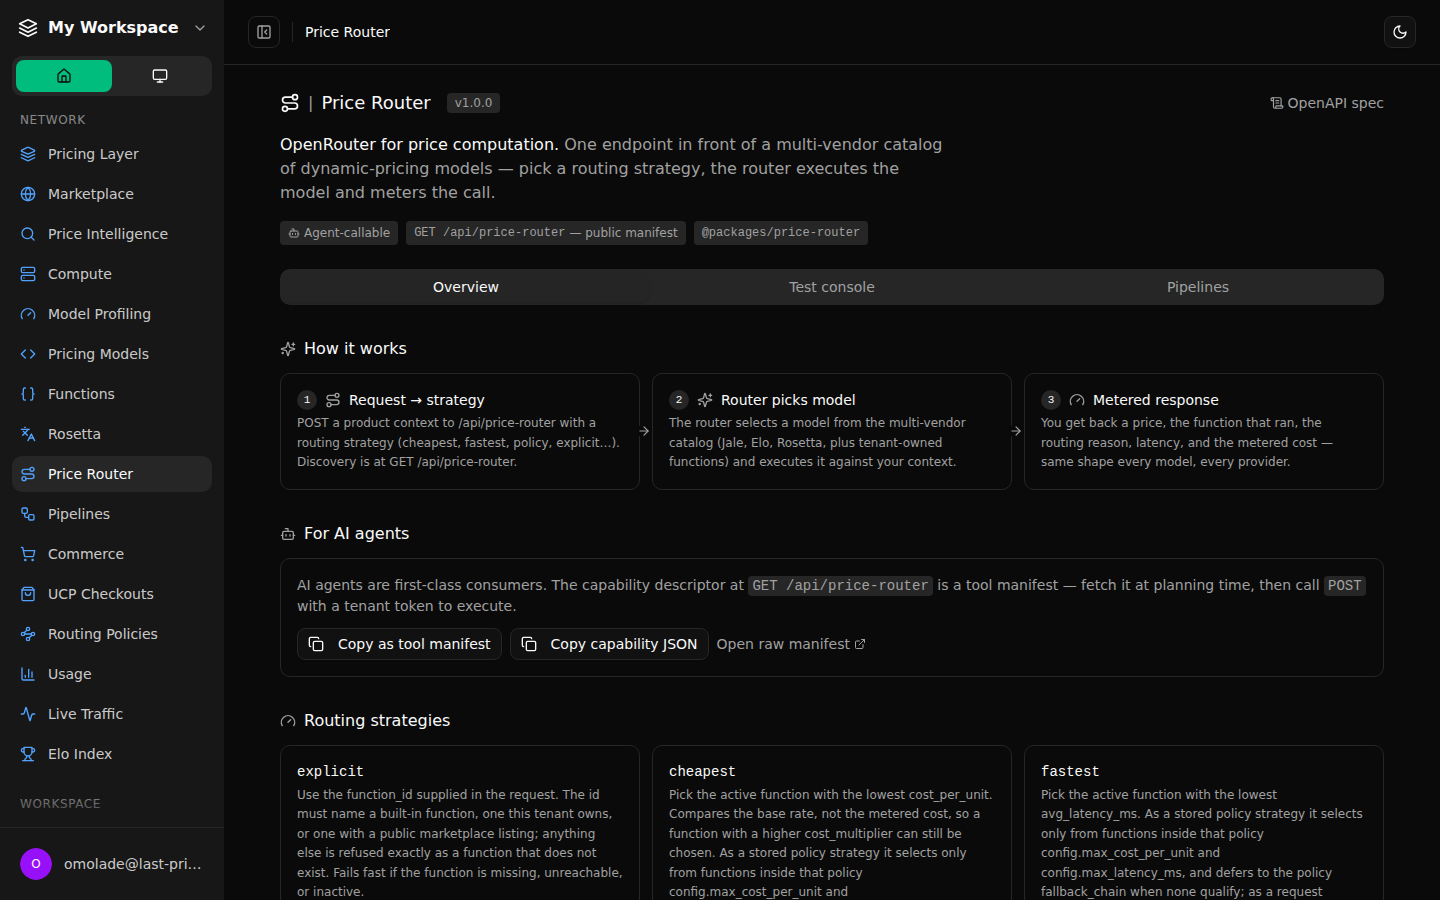The width and height of the screenshot is (1440, 900).
Task: Toggle dark mode with moon icon
Action: 1400,32
